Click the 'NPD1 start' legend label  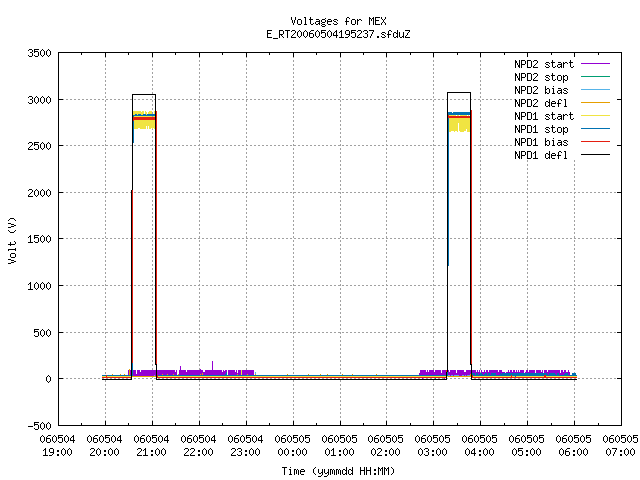(x=544, y=116)
